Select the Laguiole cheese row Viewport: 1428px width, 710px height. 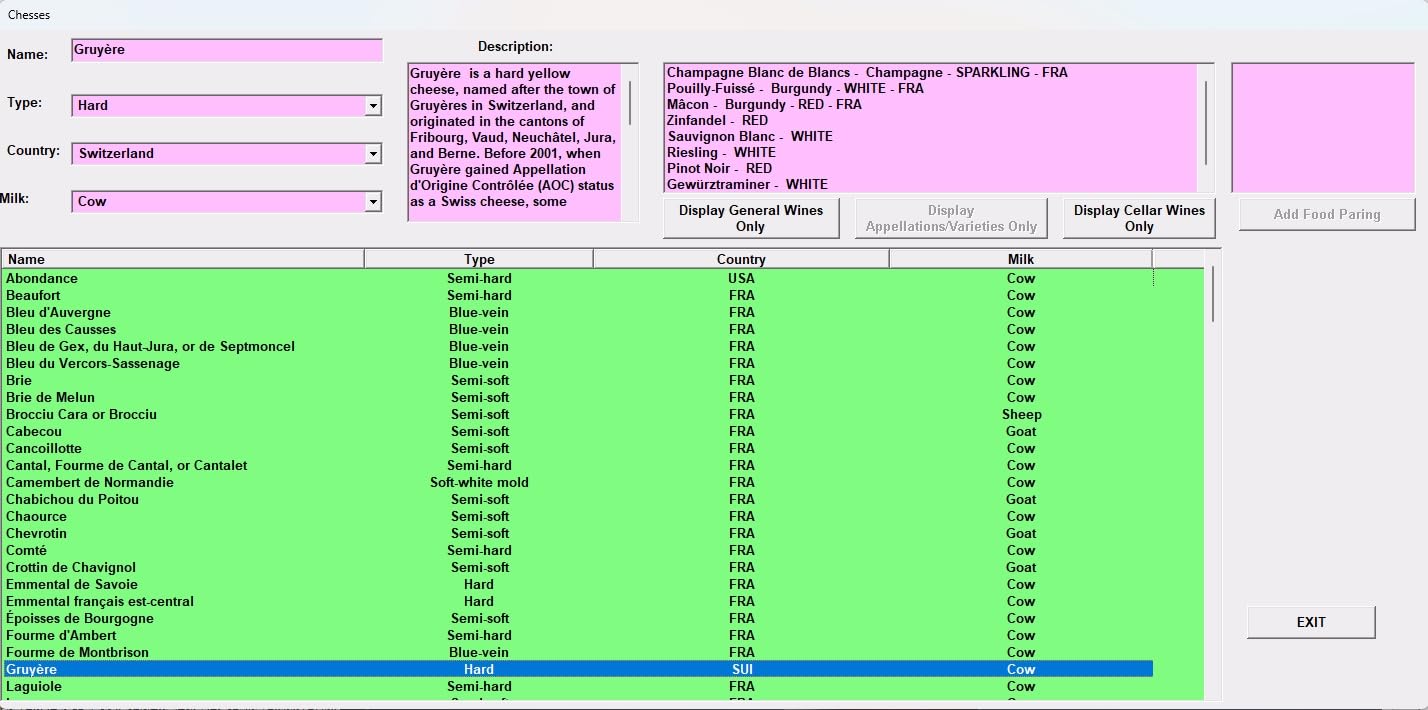coord(578,686)
